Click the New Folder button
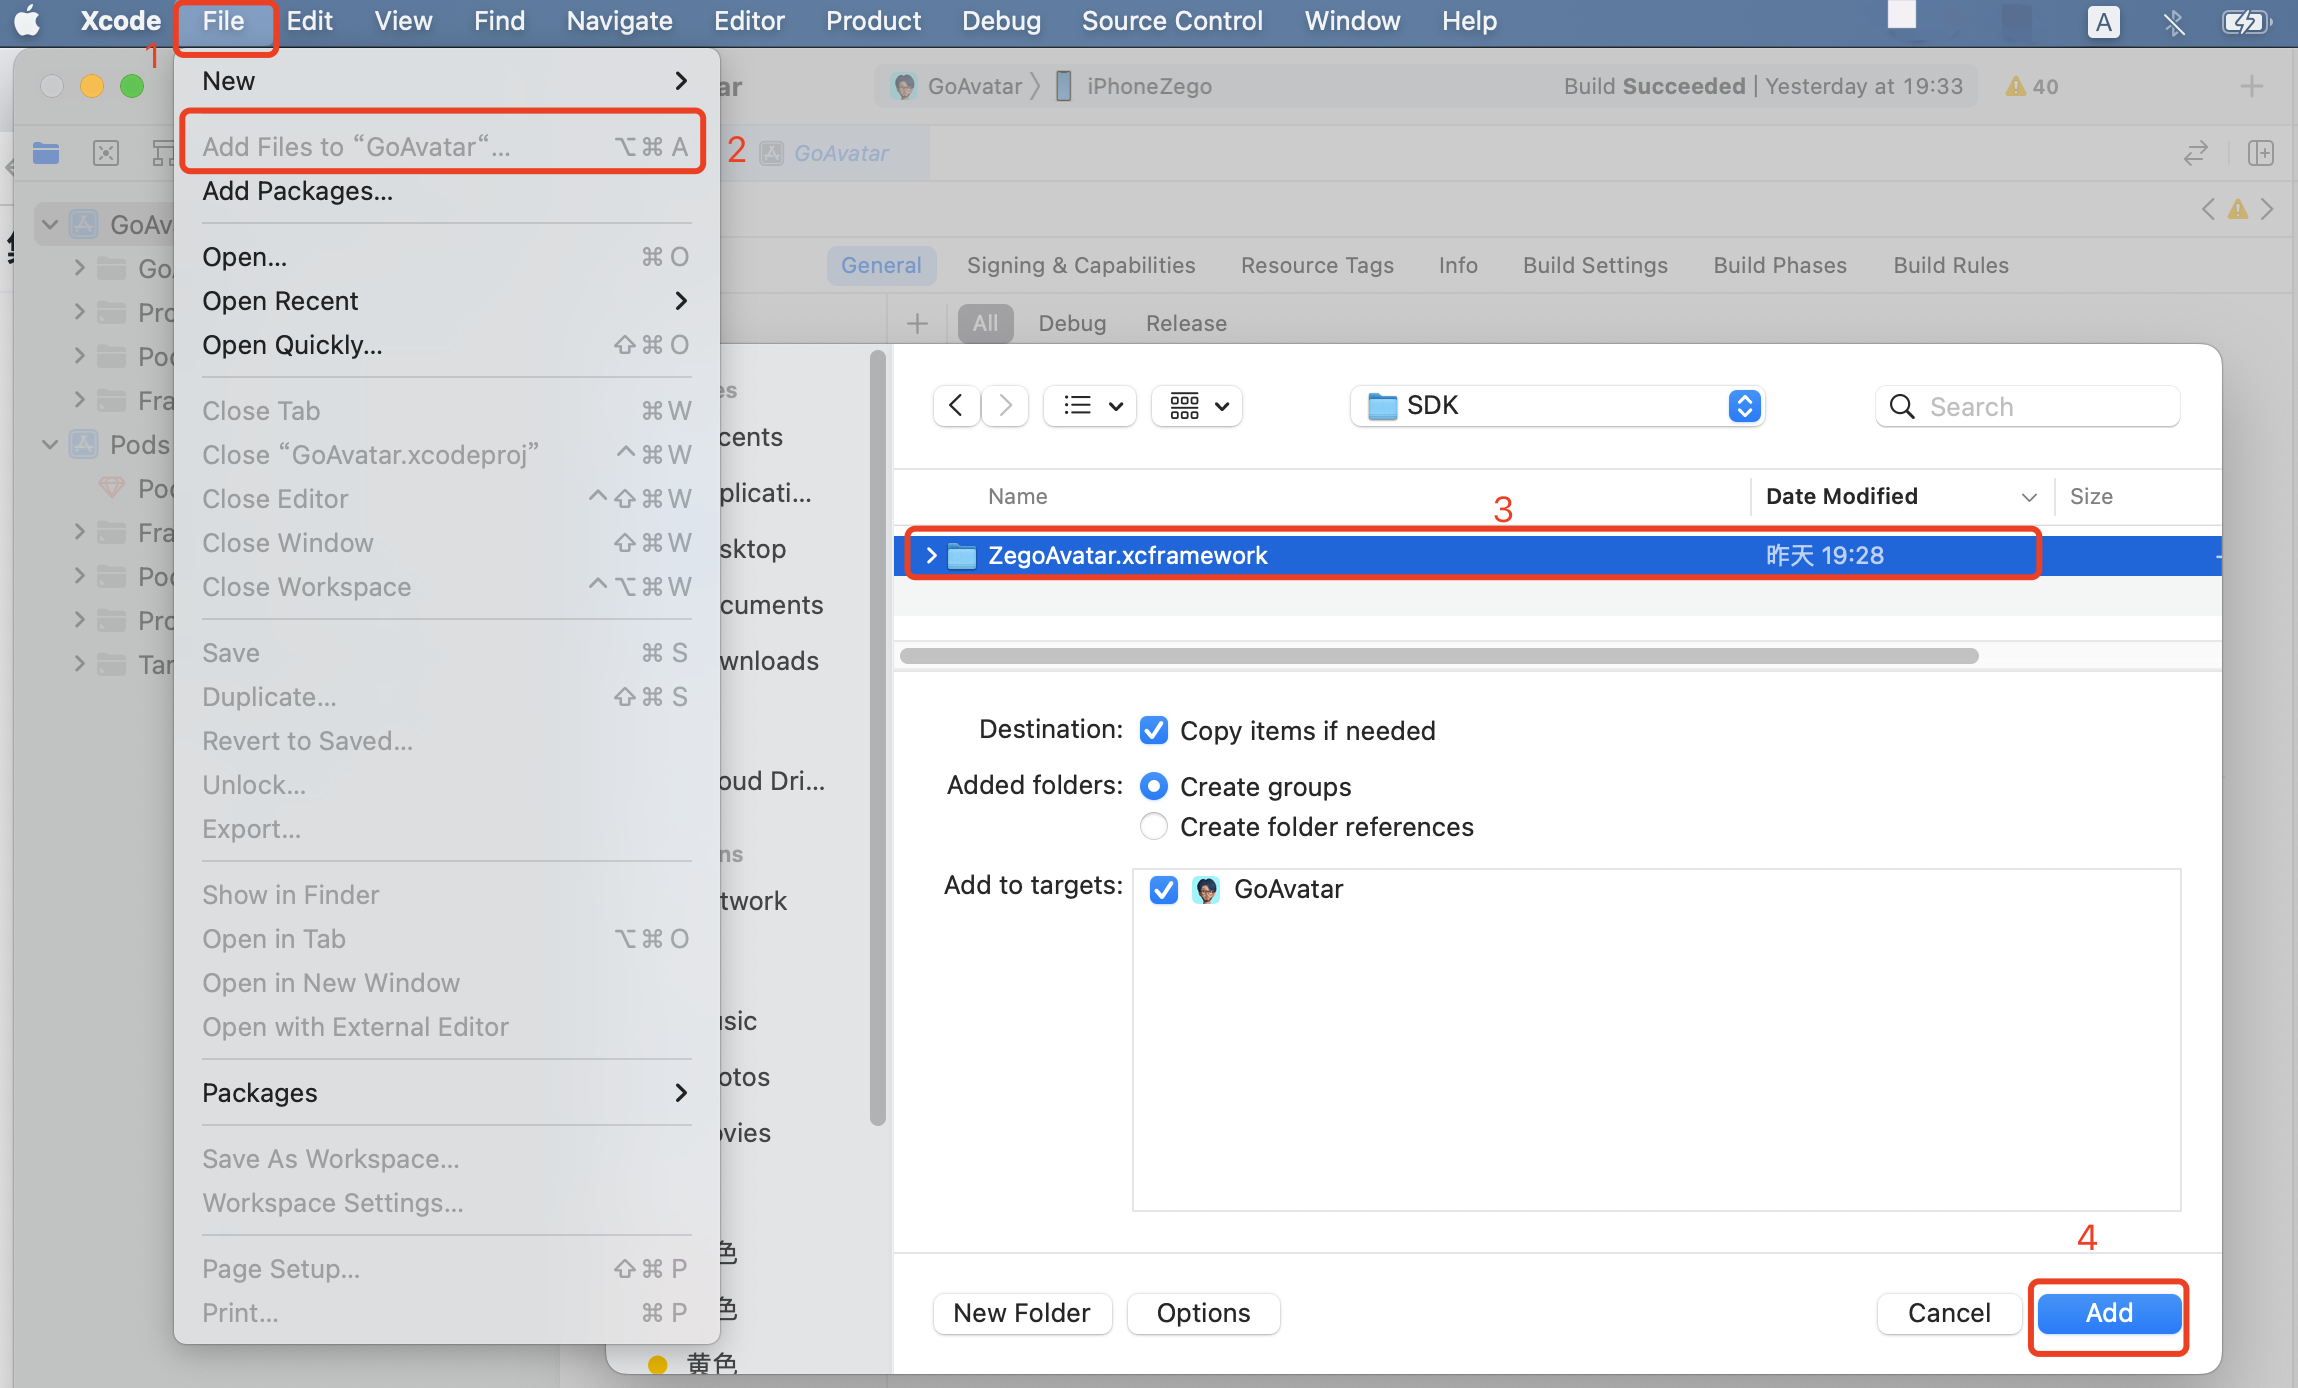 (x=1022, y=1313)
